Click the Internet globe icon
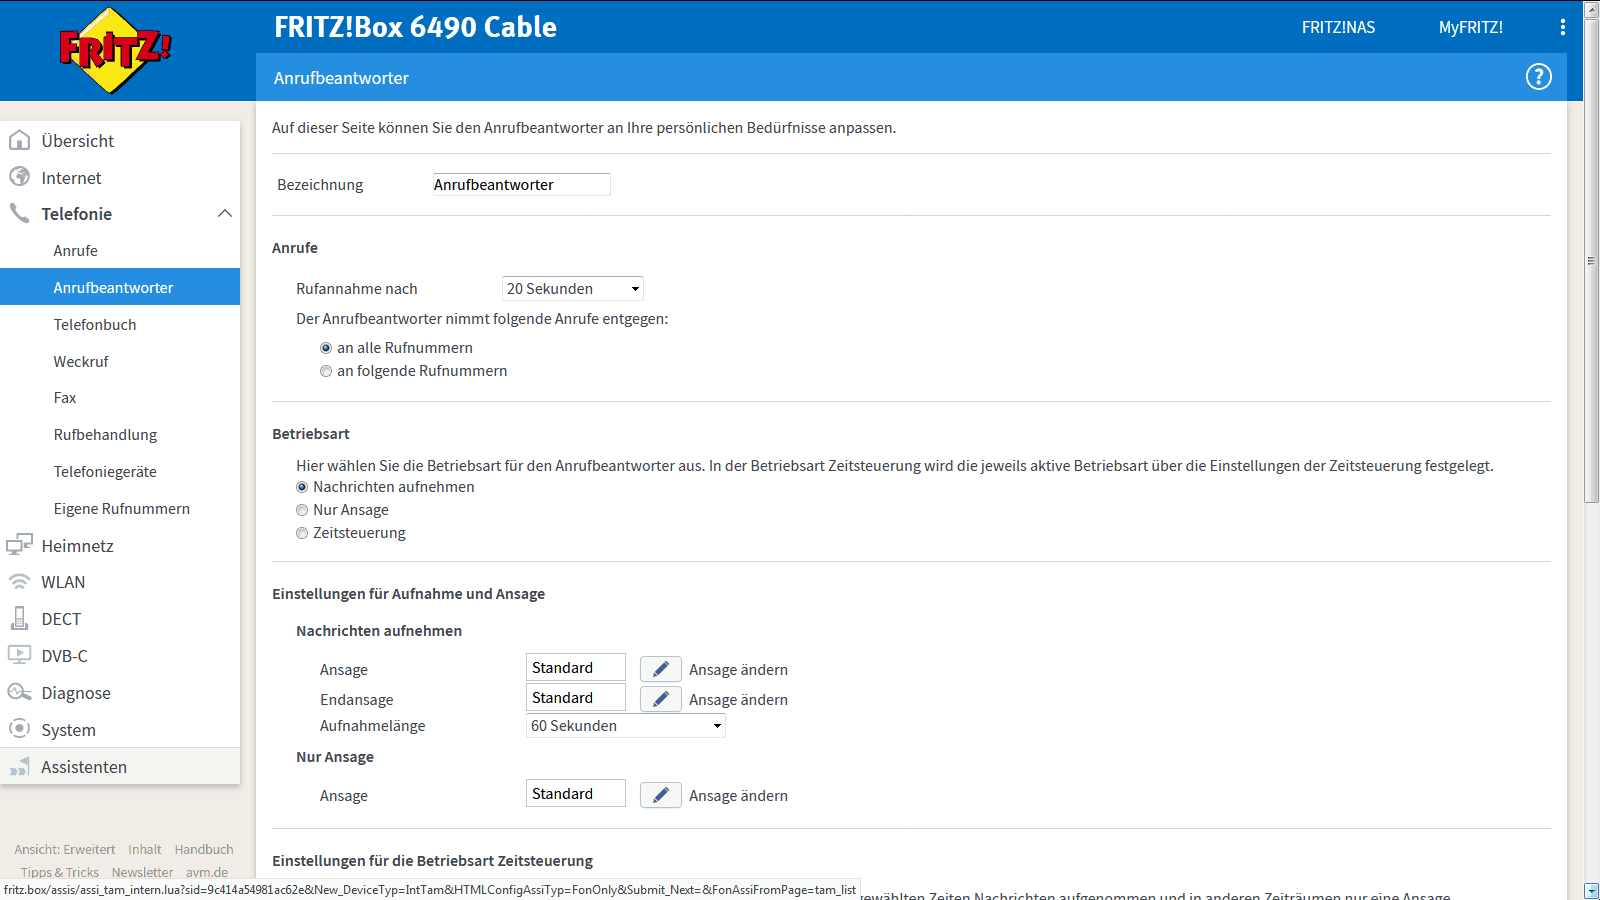The width and height of the screenshot is (1600, 900). (x=19, y=177)
